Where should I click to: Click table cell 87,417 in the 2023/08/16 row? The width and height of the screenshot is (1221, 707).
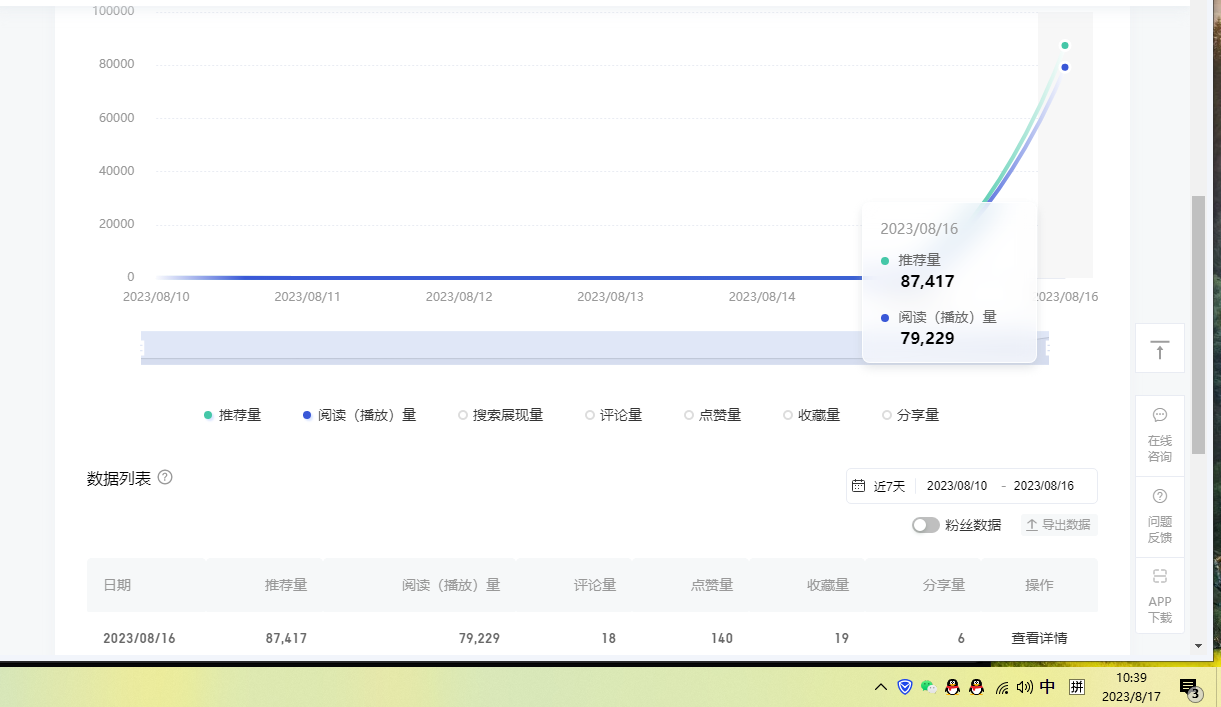tap(287, 638)
